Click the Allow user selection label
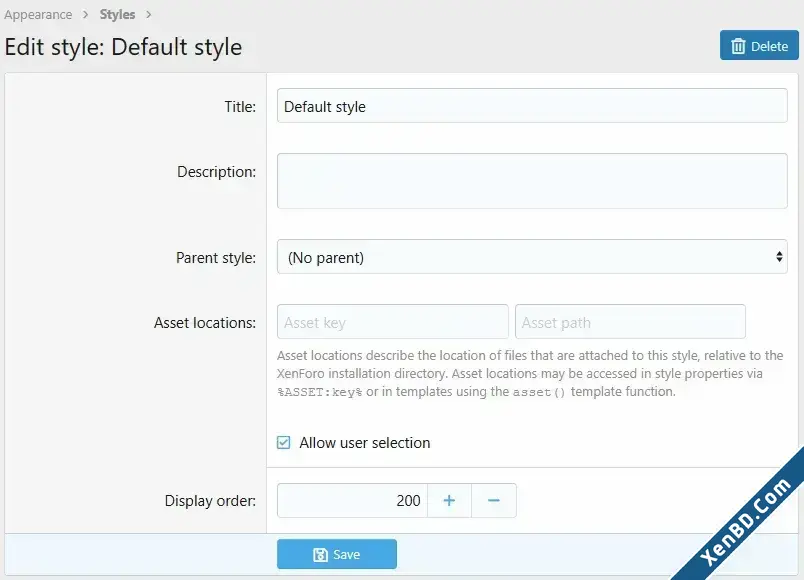Viewport: 804px width, 580px height. [365, 443]
